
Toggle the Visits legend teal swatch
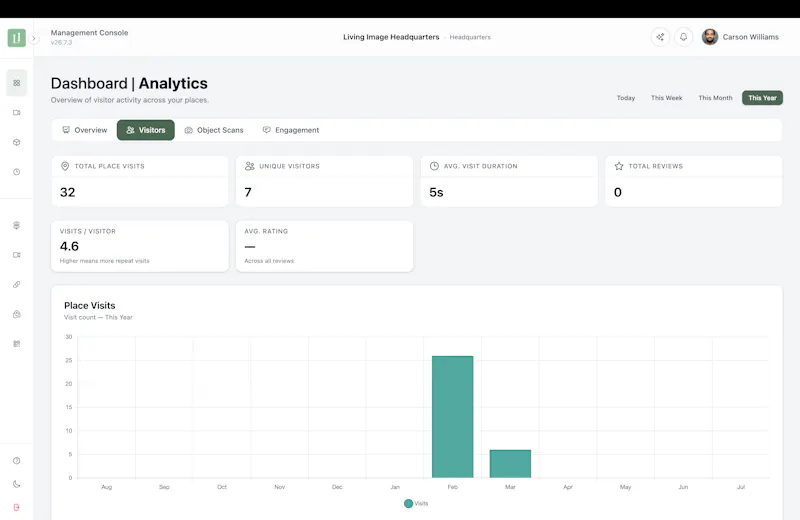coord(408,504)
